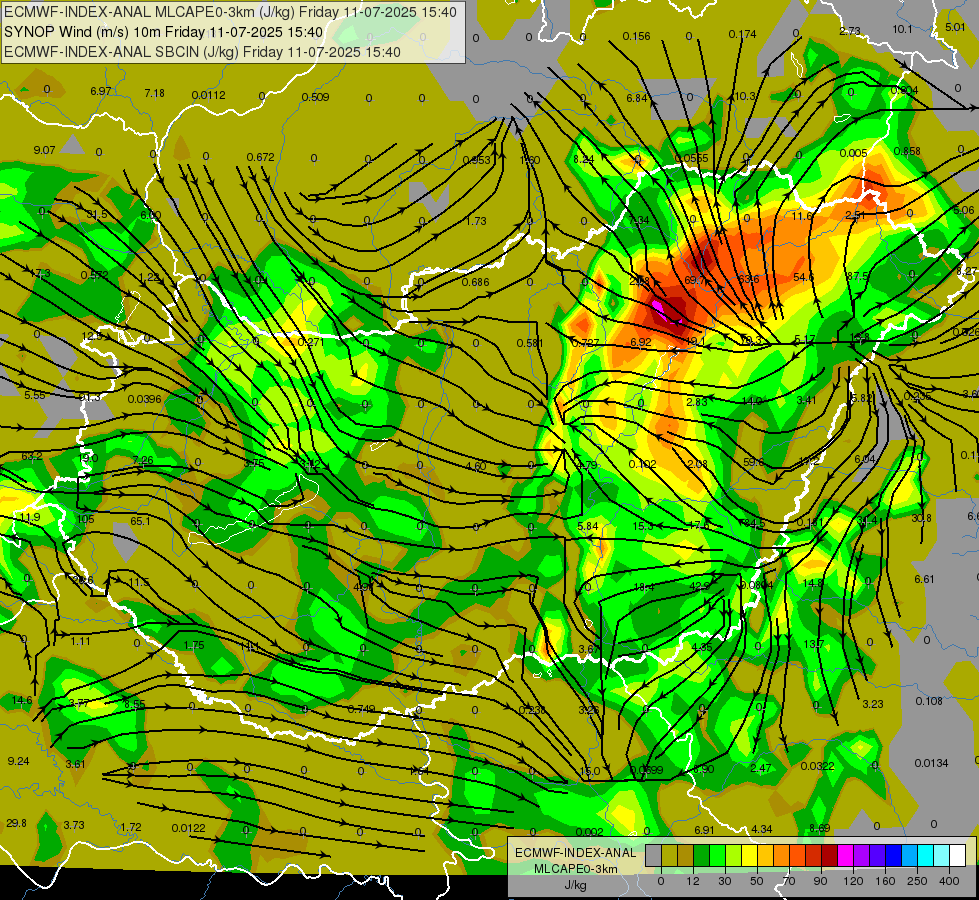Click the station value 8.24
This screenshot has width=979, height=900.
584,159
